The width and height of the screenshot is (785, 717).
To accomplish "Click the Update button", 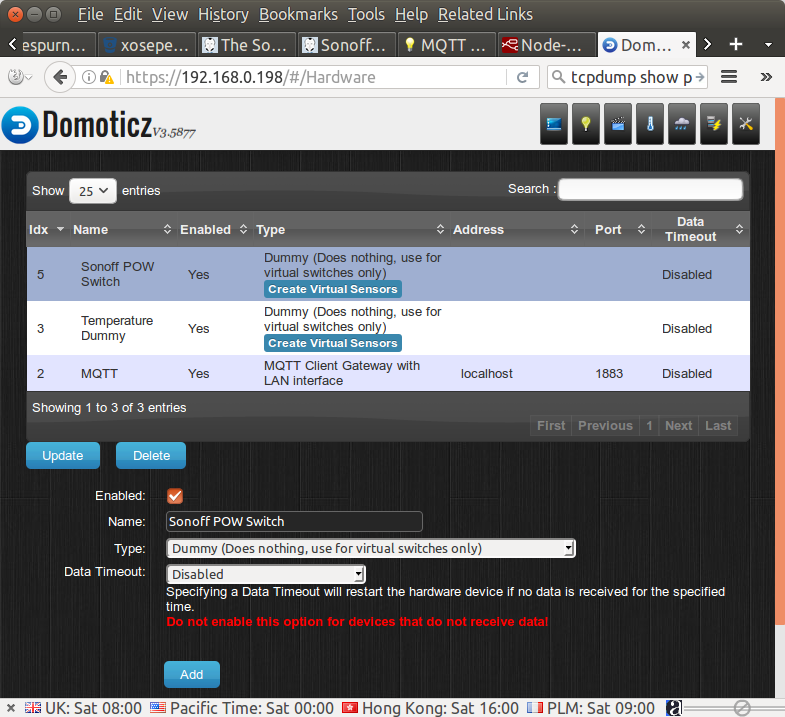I will point(63,455).
